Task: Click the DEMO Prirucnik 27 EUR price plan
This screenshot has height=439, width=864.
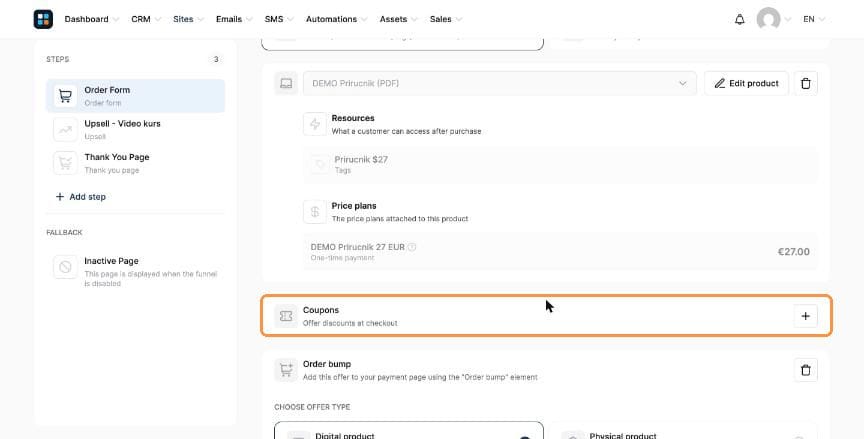Action: click(560, 252)
